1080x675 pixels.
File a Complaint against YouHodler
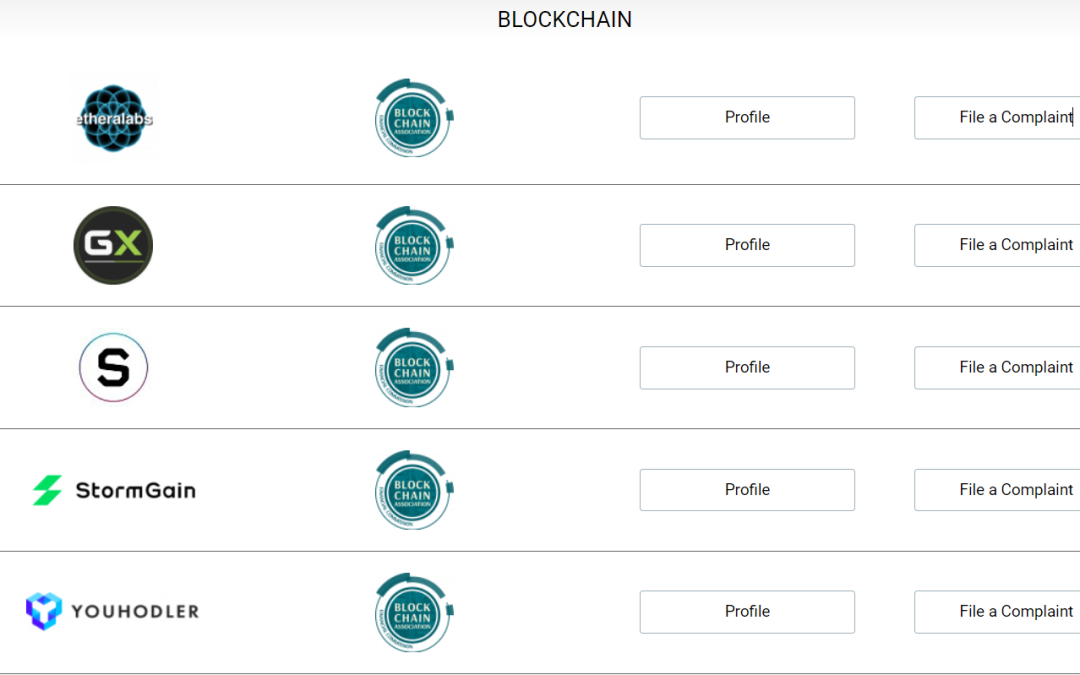pyautogui.click(x=997, y=612)
